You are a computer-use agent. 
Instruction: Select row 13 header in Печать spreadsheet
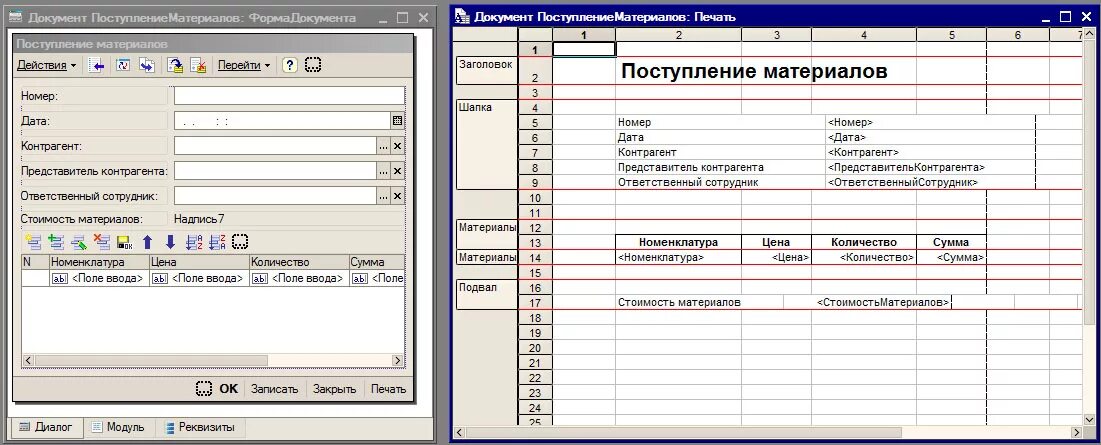pyautogui.click(x=536, y=243)
